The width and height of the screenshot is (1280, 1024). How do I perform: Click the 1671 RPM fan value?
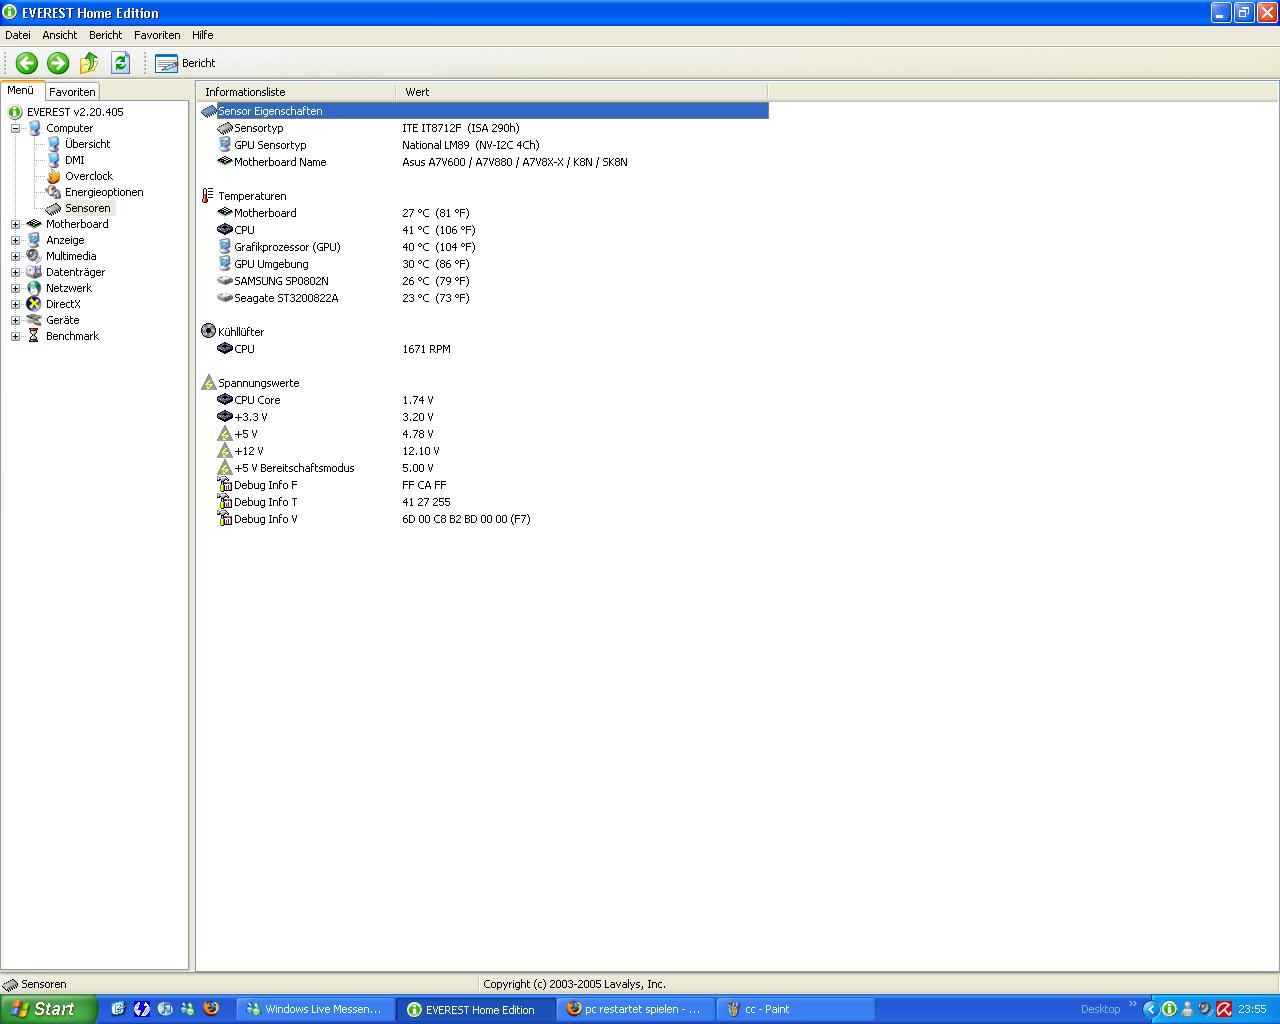[x=426, y=349]
